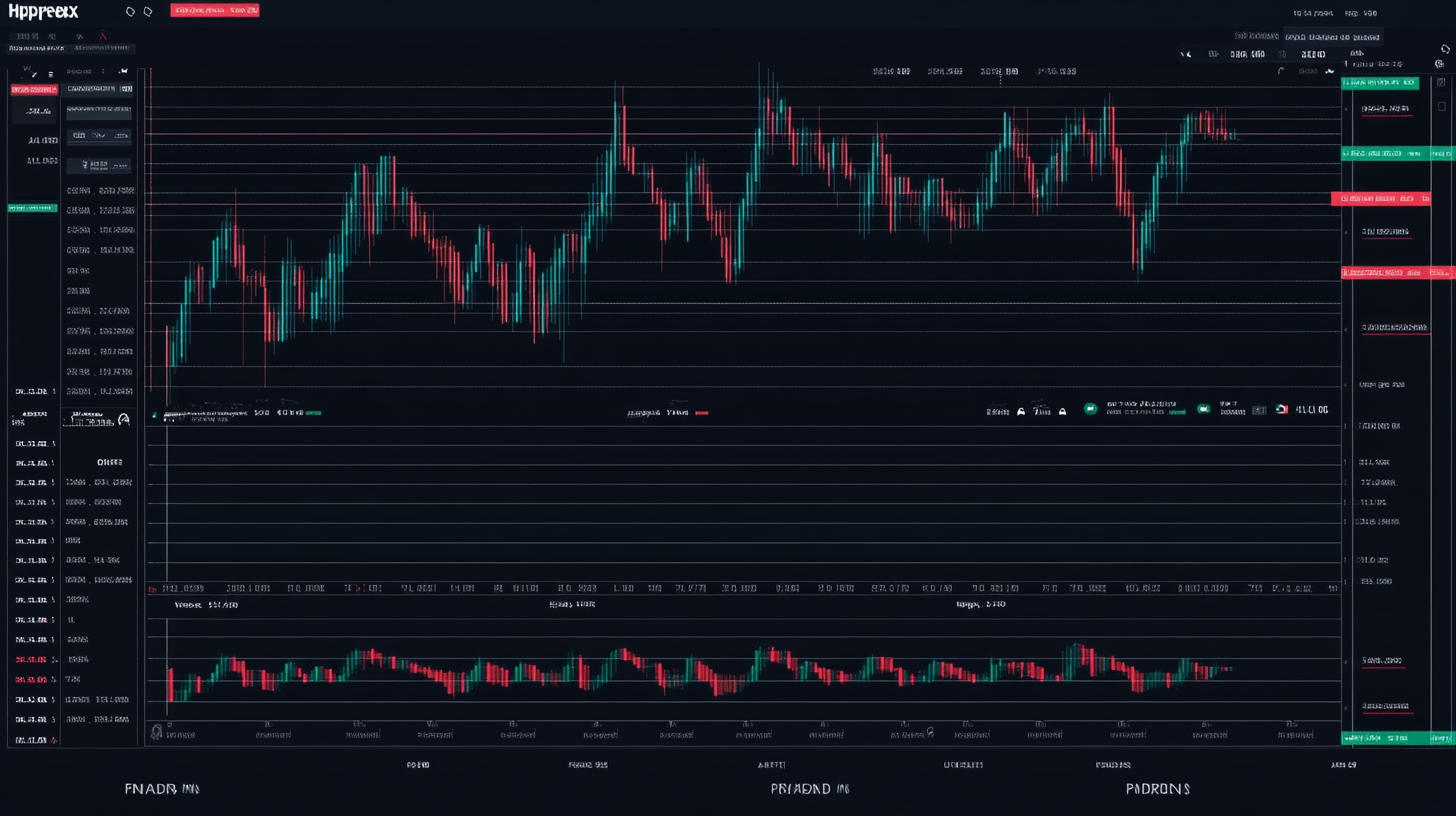Toggle the second lock icon near the volume label
The width and height of the screenshot is (1456, 816).
[1062, 412]
